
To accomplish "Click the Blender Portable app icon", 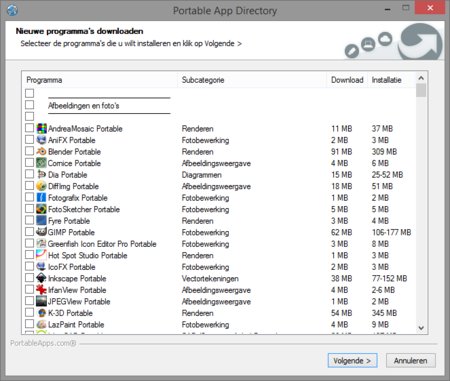I will click(41, 151).
